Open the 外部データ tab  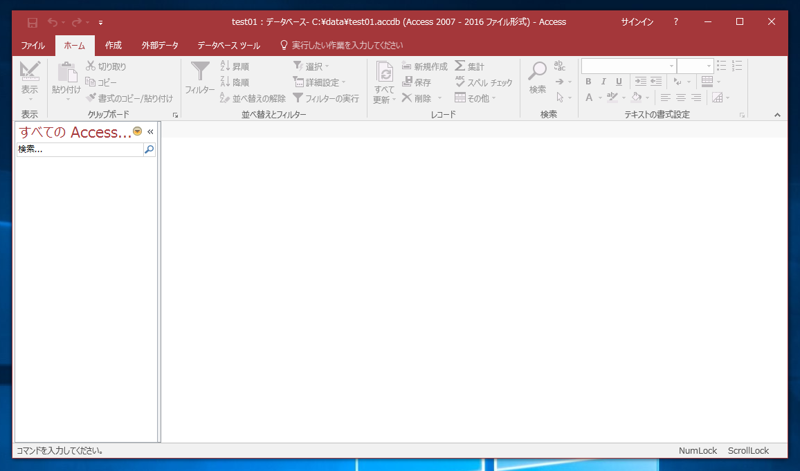(x=160, y=45)
